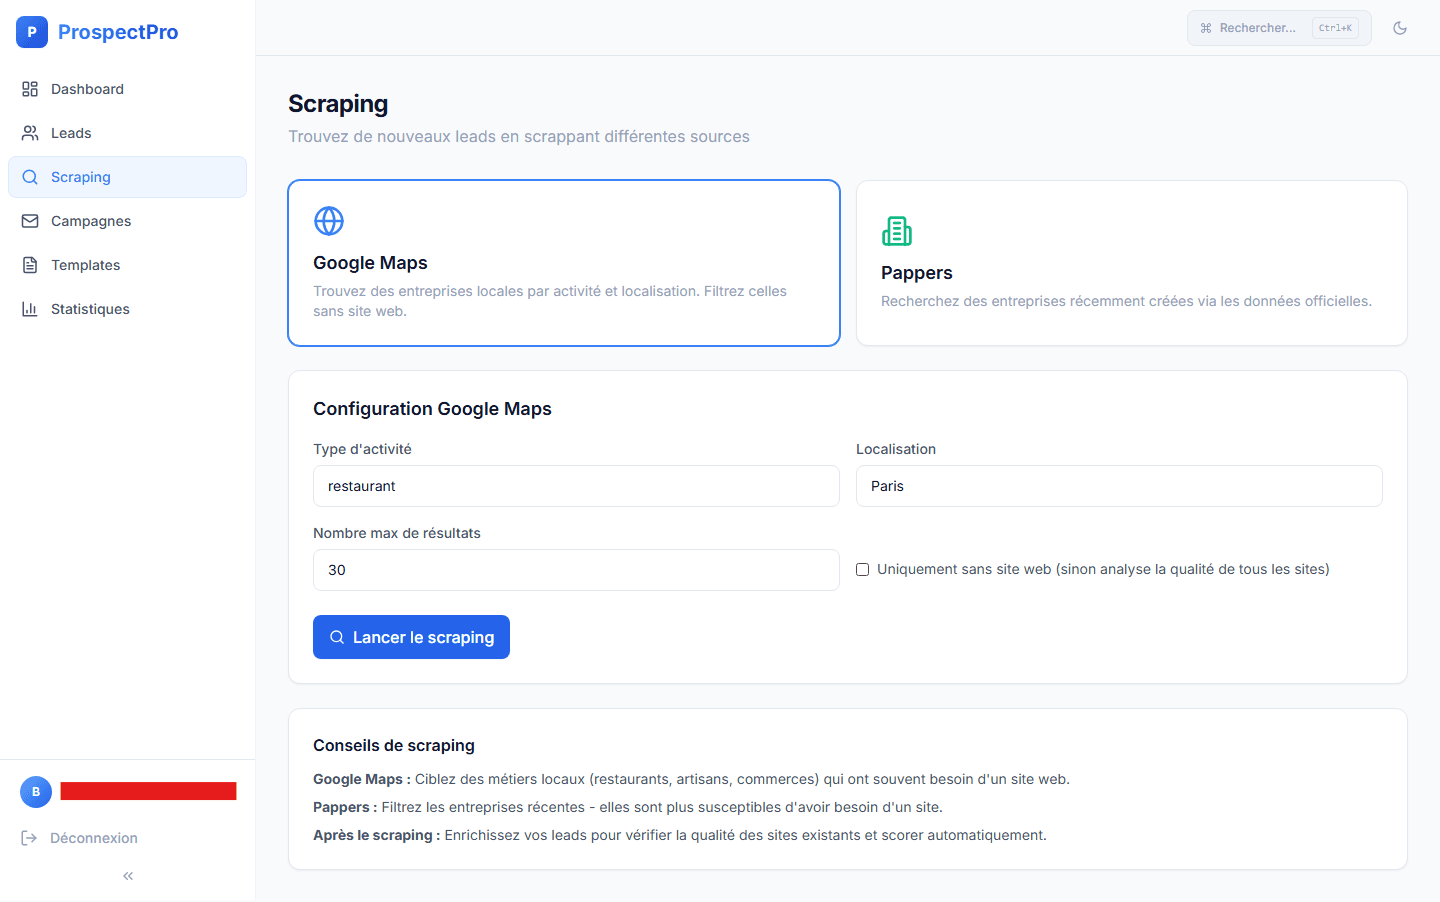
Task: Select the Pappers source card
Action: tap(1131, 263)
